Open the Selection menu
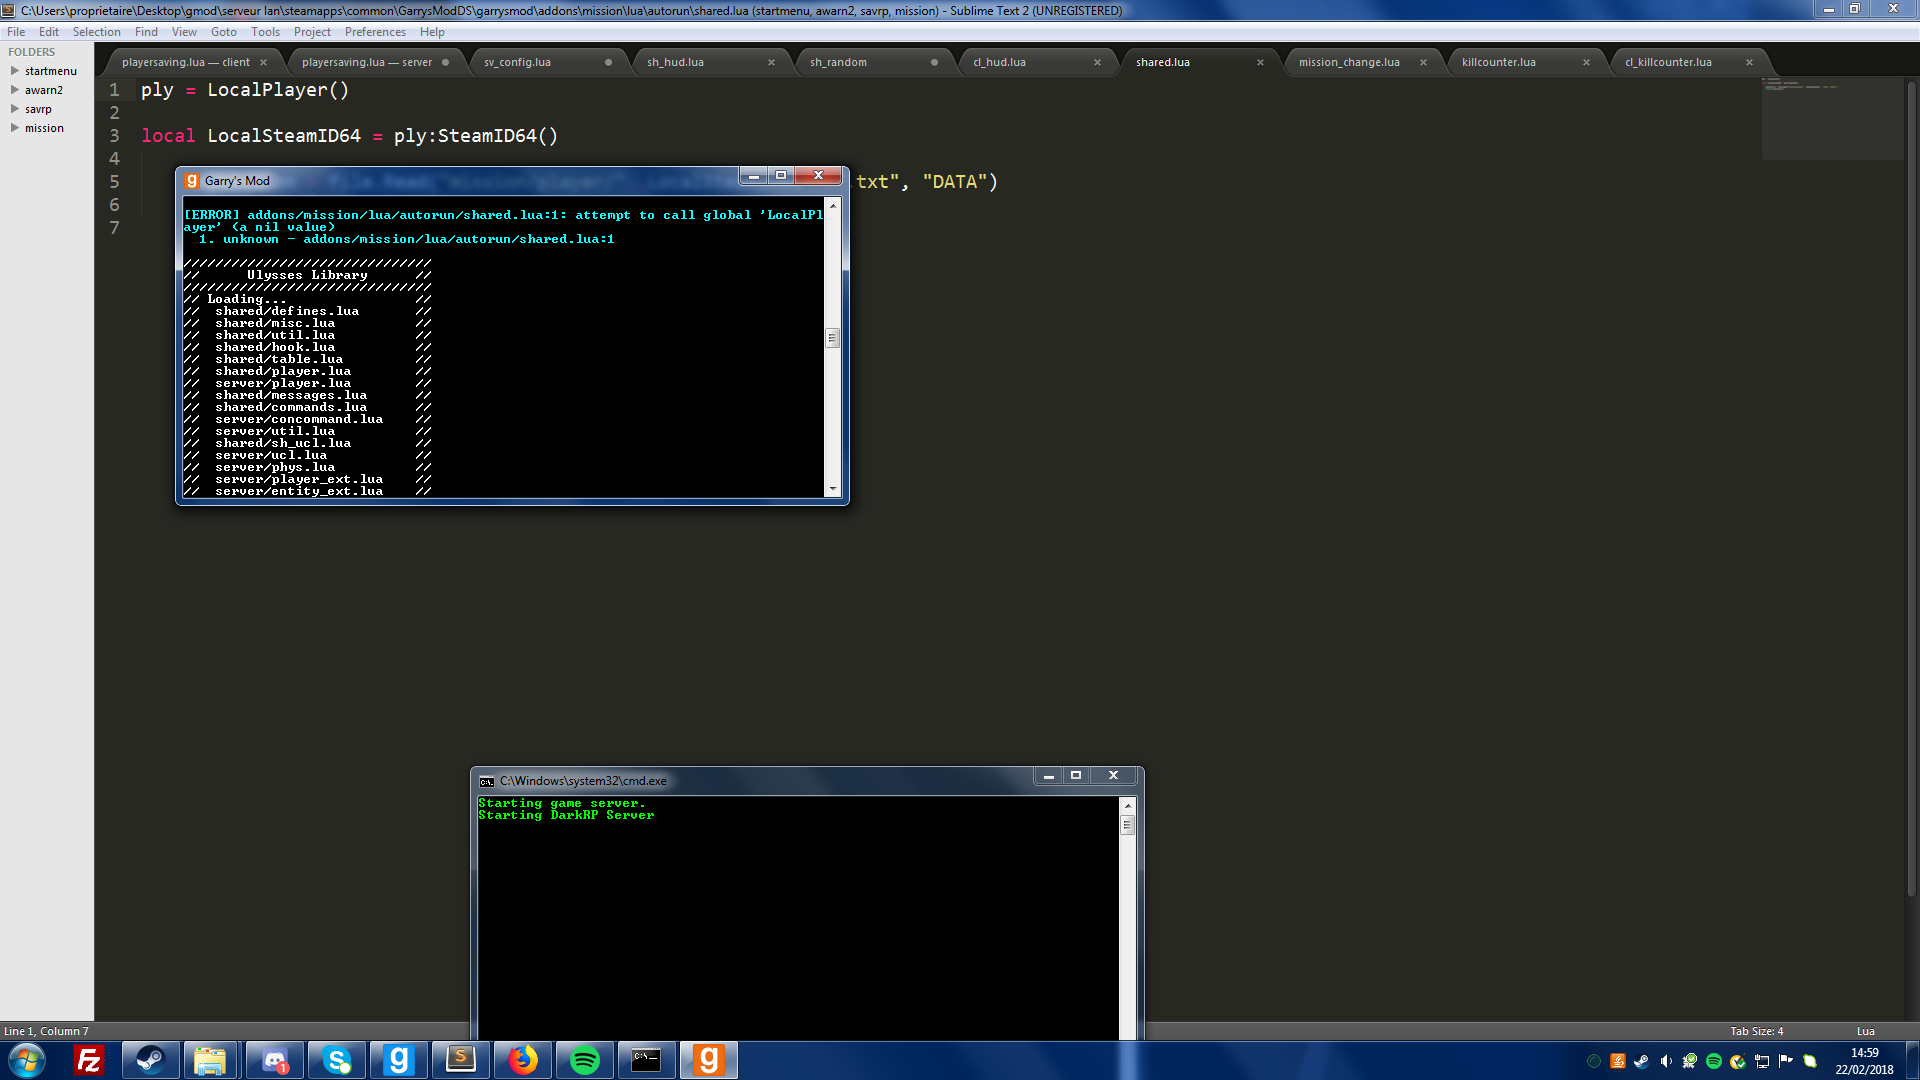 click(x=96, y=32)
